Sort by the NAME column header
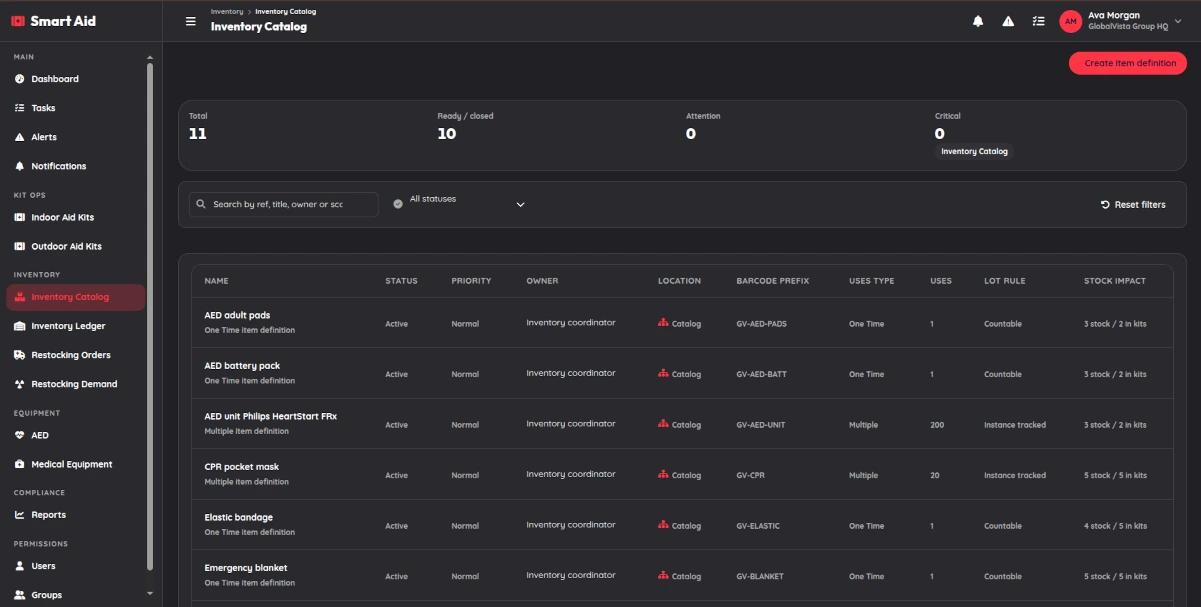The image size is (1201, 607). point(217,281)
